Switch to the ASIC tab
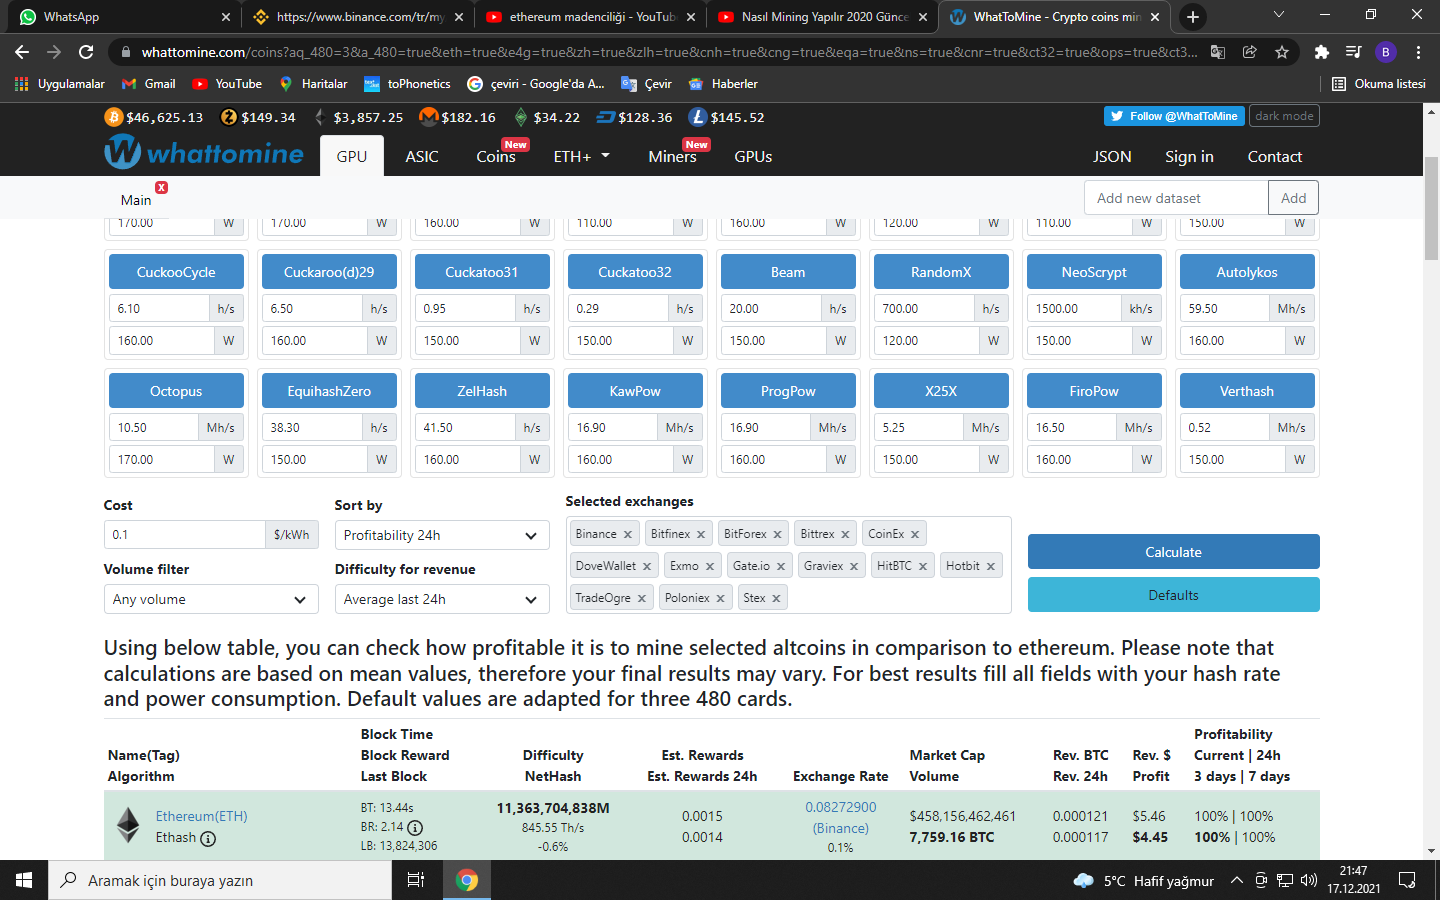1440x900 pixels. click(422, 157)
